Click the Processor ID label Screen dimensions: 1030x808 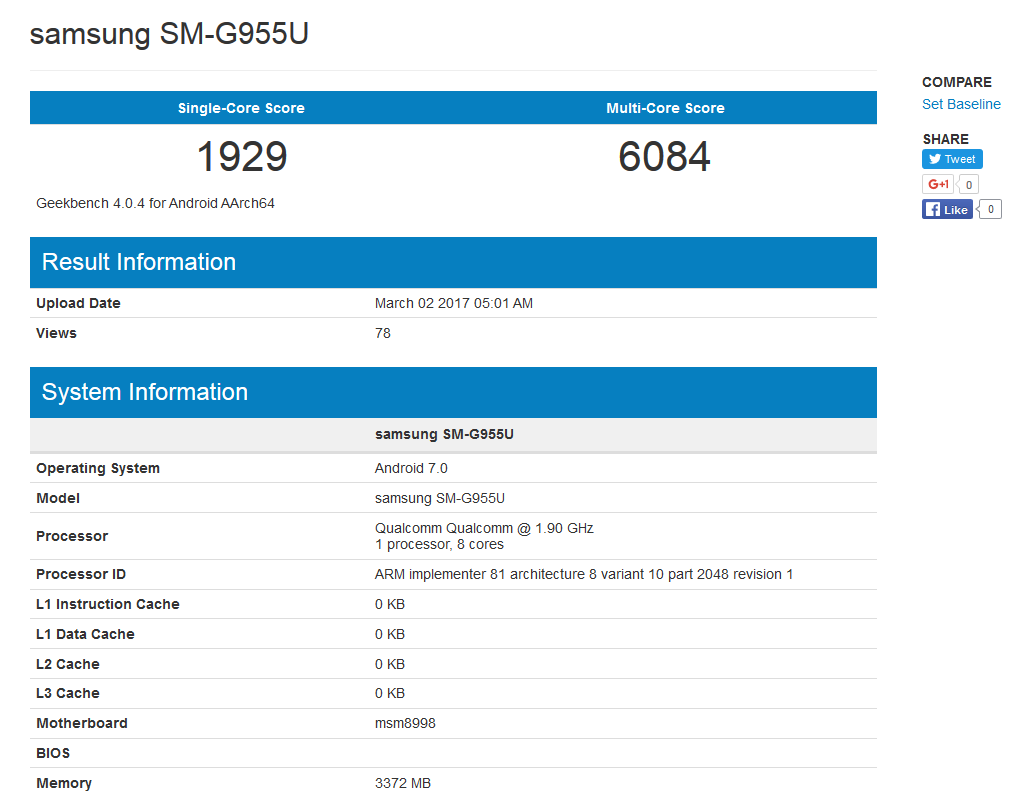81,574
